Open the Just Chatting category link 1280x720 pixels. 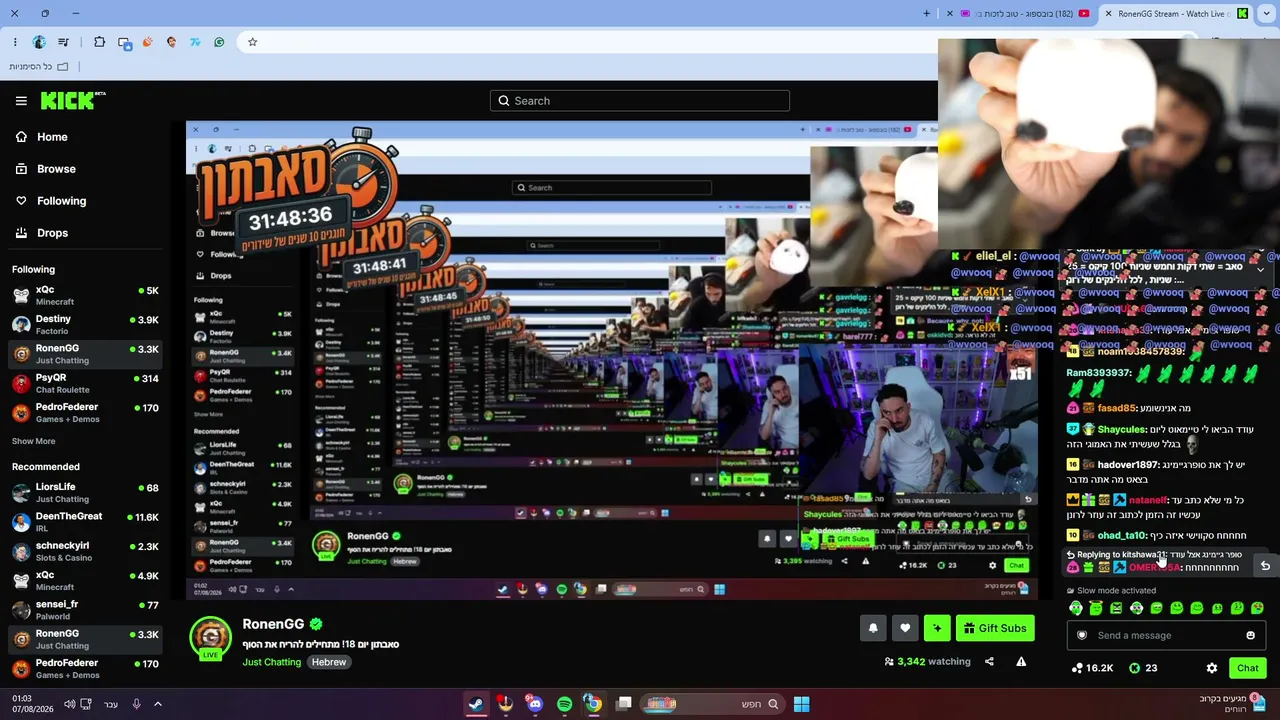coord(271,662)
